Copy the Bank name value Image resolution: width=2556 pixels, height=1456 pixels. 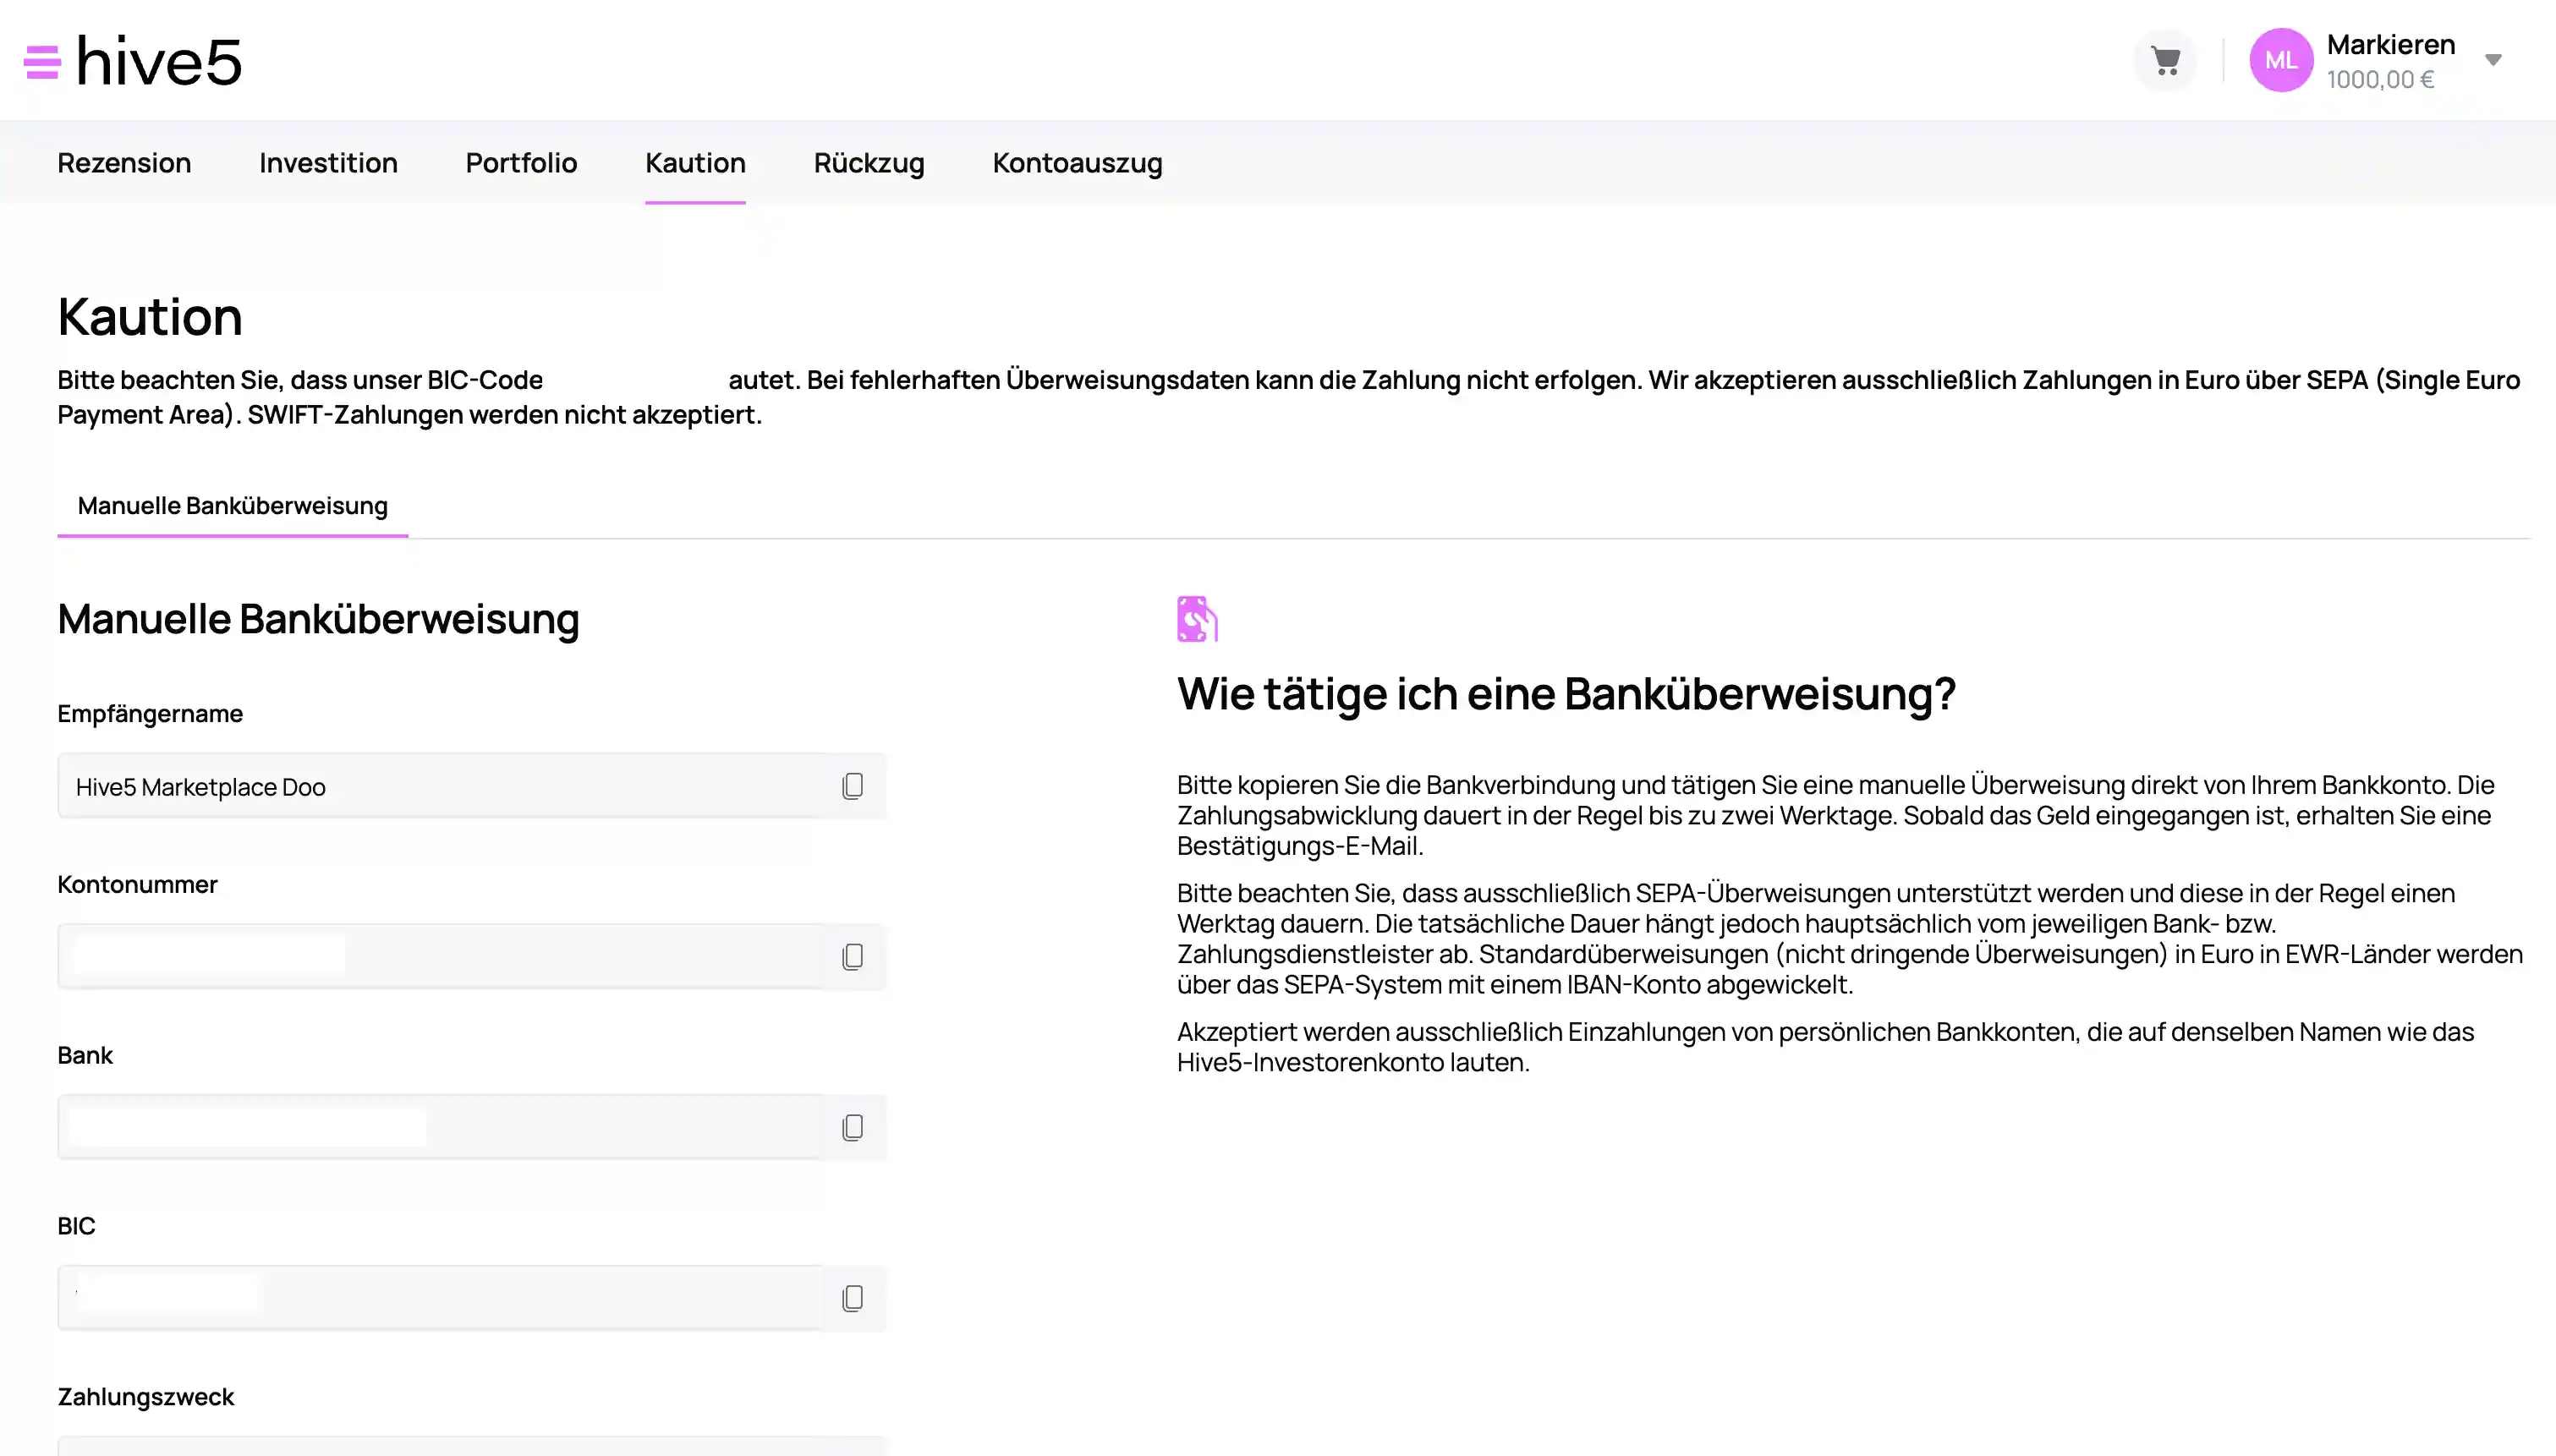point(852,1128)
